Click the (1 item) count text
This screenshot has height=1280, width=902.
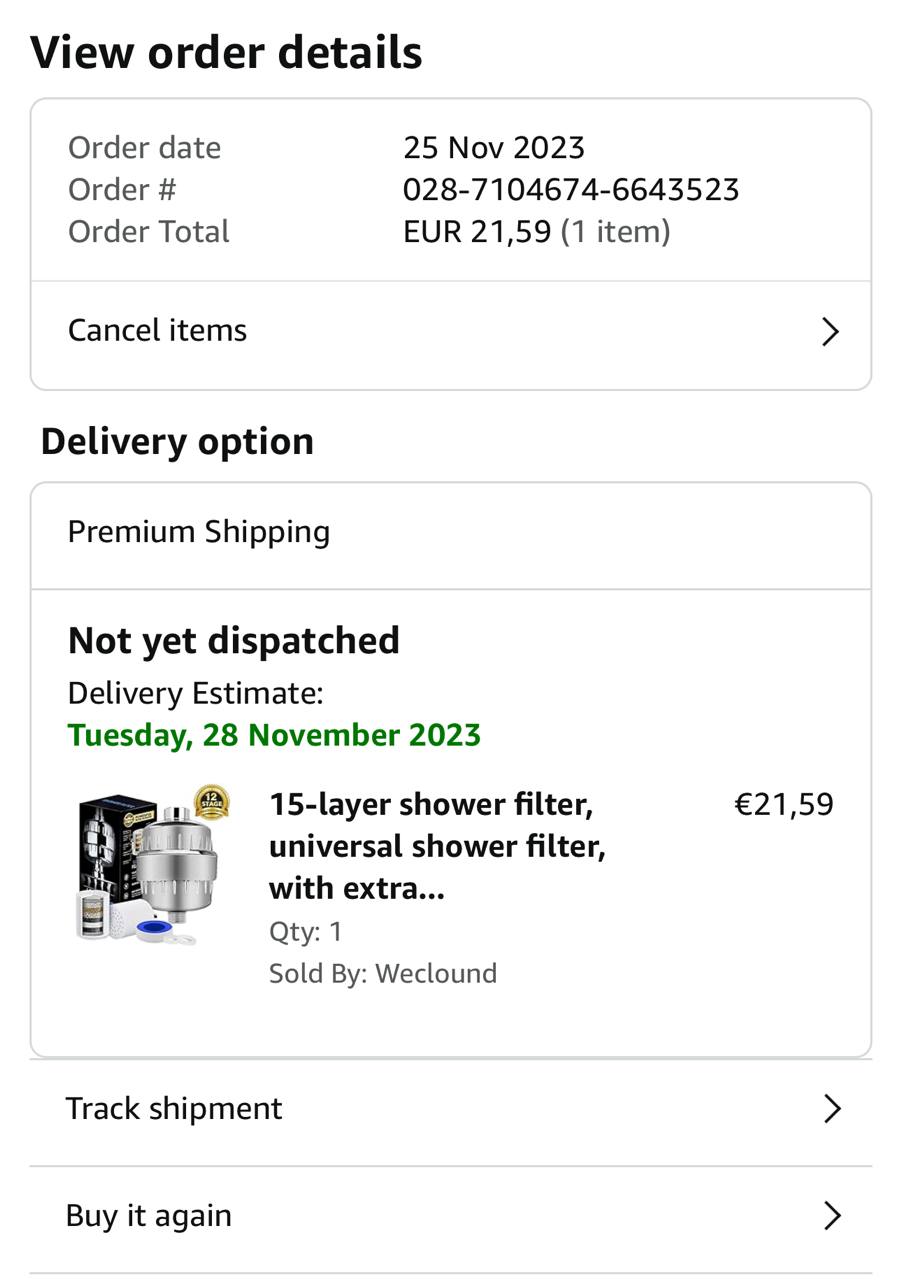(615, 231)
